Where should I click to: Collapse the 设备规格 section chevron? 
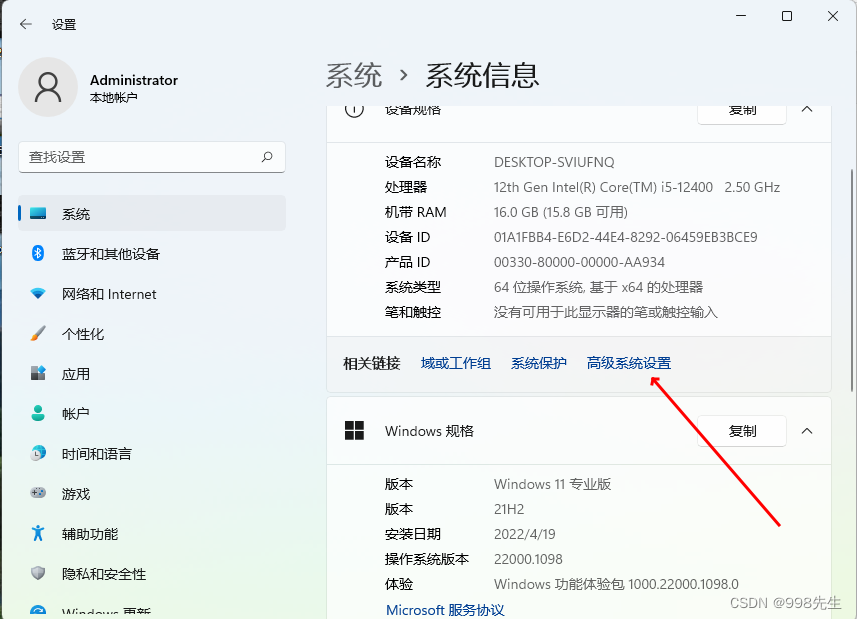click(x=807, y=109)
